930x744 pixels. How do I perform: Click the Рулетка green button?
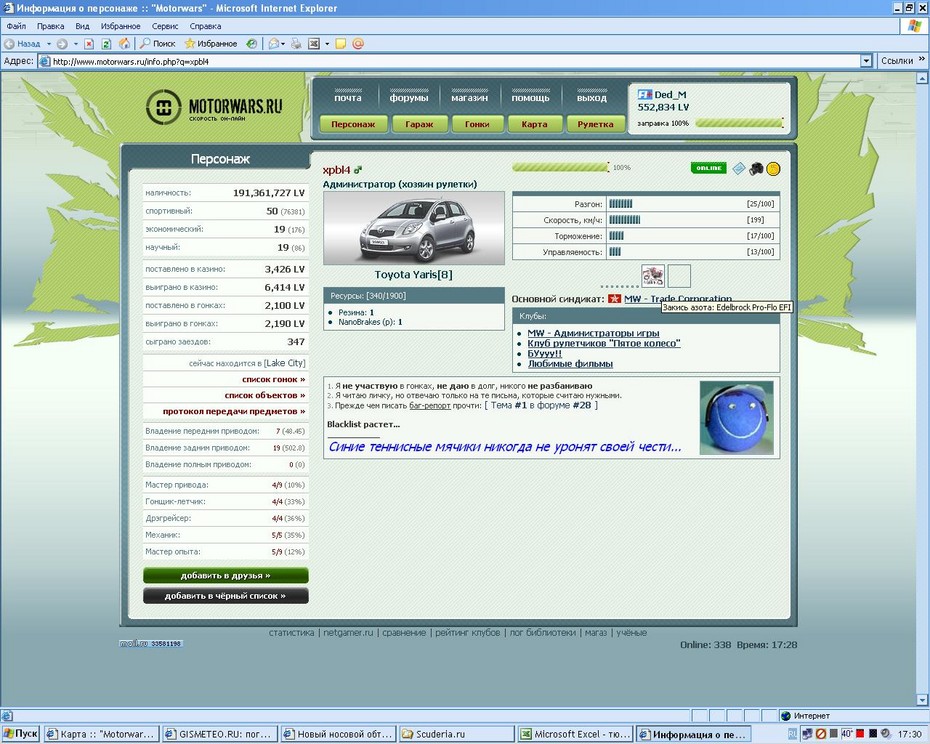pos(595,124)
